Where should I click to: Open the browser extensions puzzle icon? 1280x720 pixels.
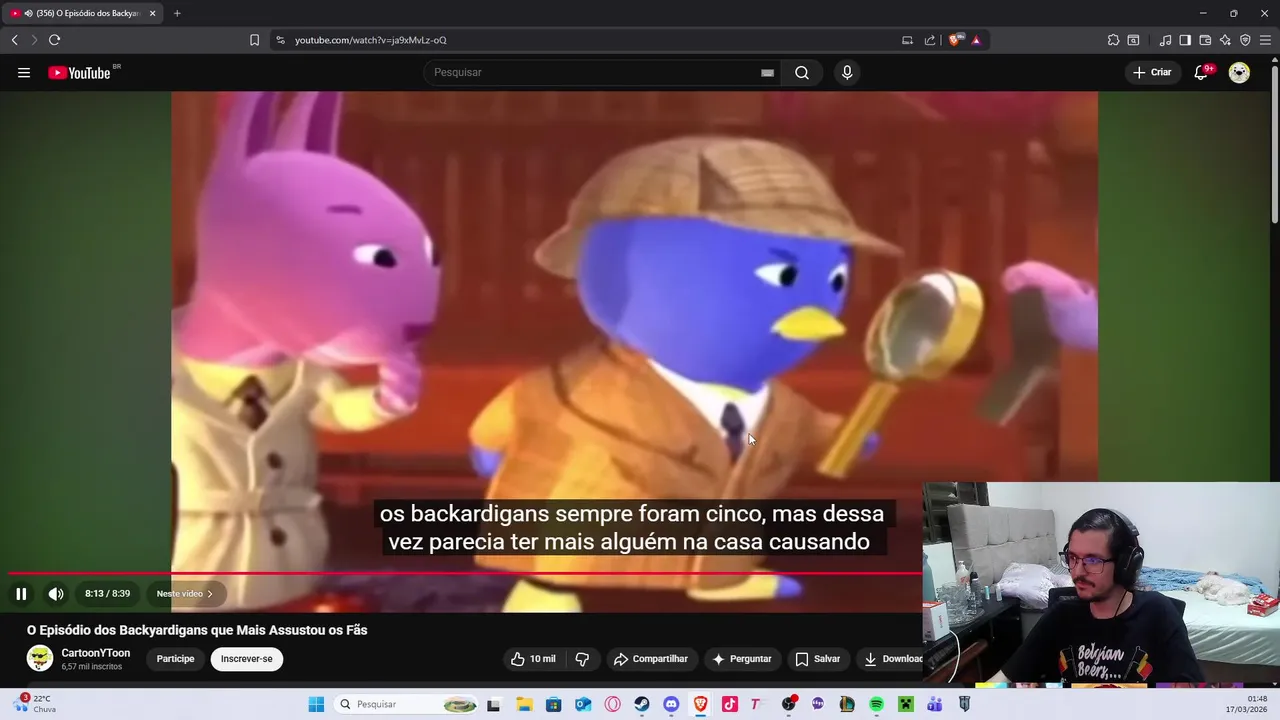1113,40
